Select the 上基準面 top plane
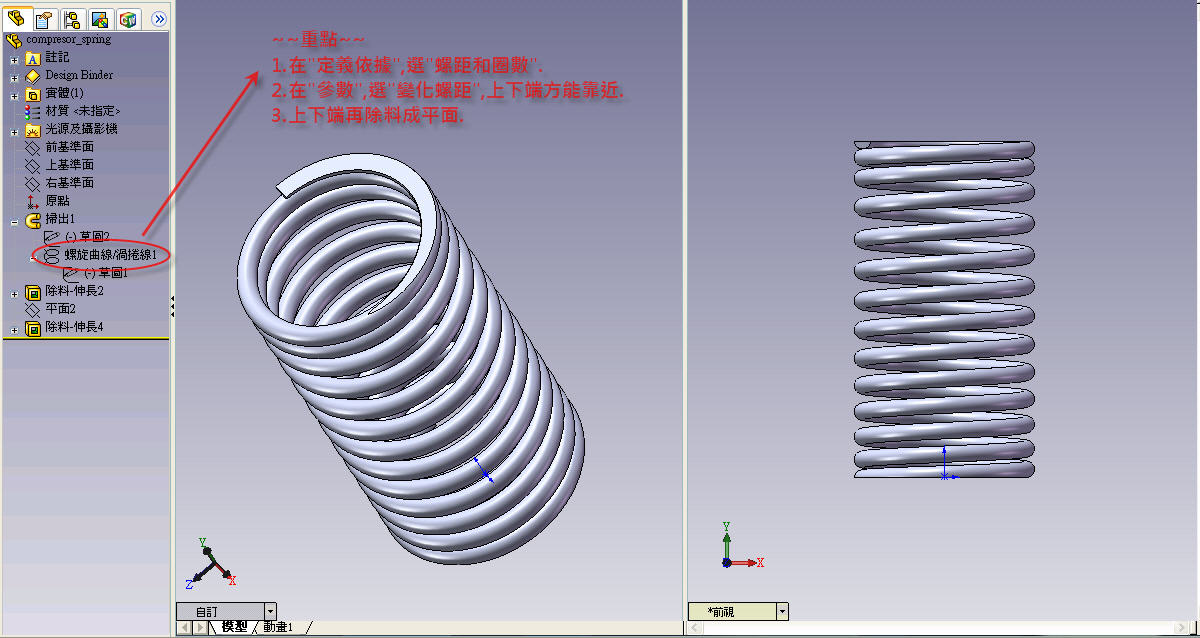Viewport: 1200px width, 638px height. pyautogui.click(x=70, y=165)
